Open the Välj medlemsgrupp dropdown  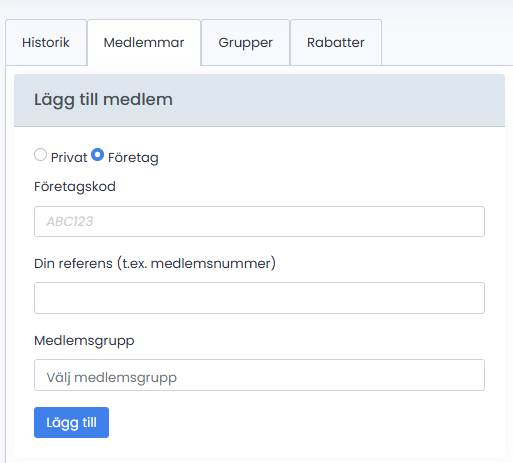pos(259,375)
